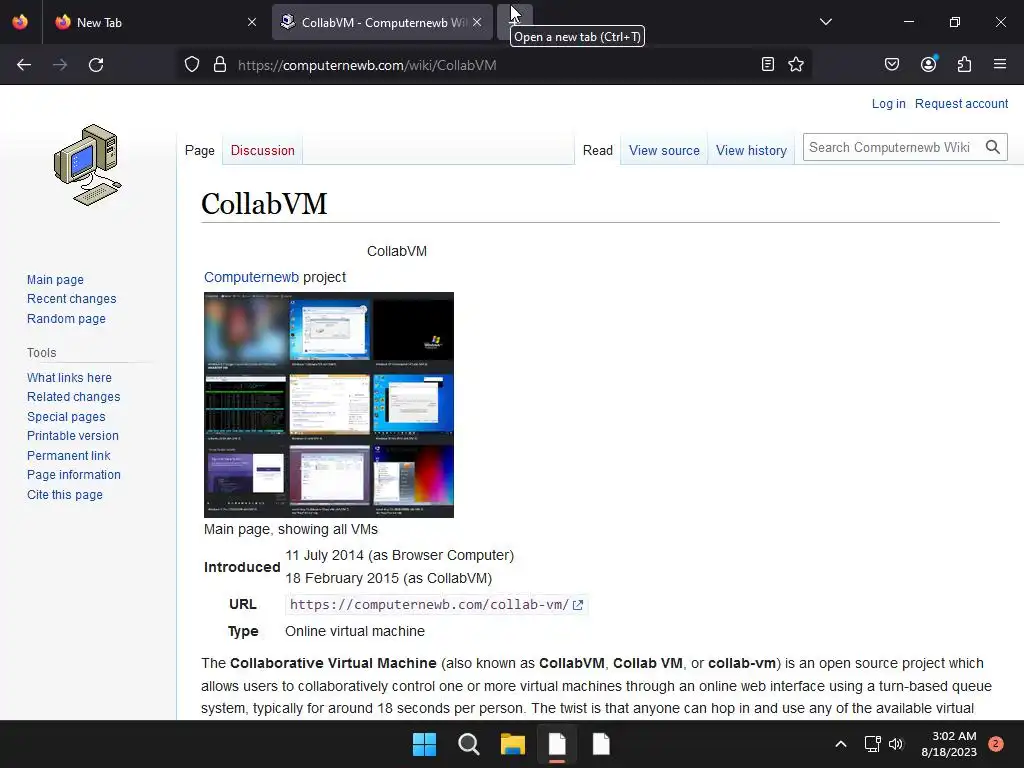
Task: Click the active Firefox taskbar document icon
Action: (557, 744)
